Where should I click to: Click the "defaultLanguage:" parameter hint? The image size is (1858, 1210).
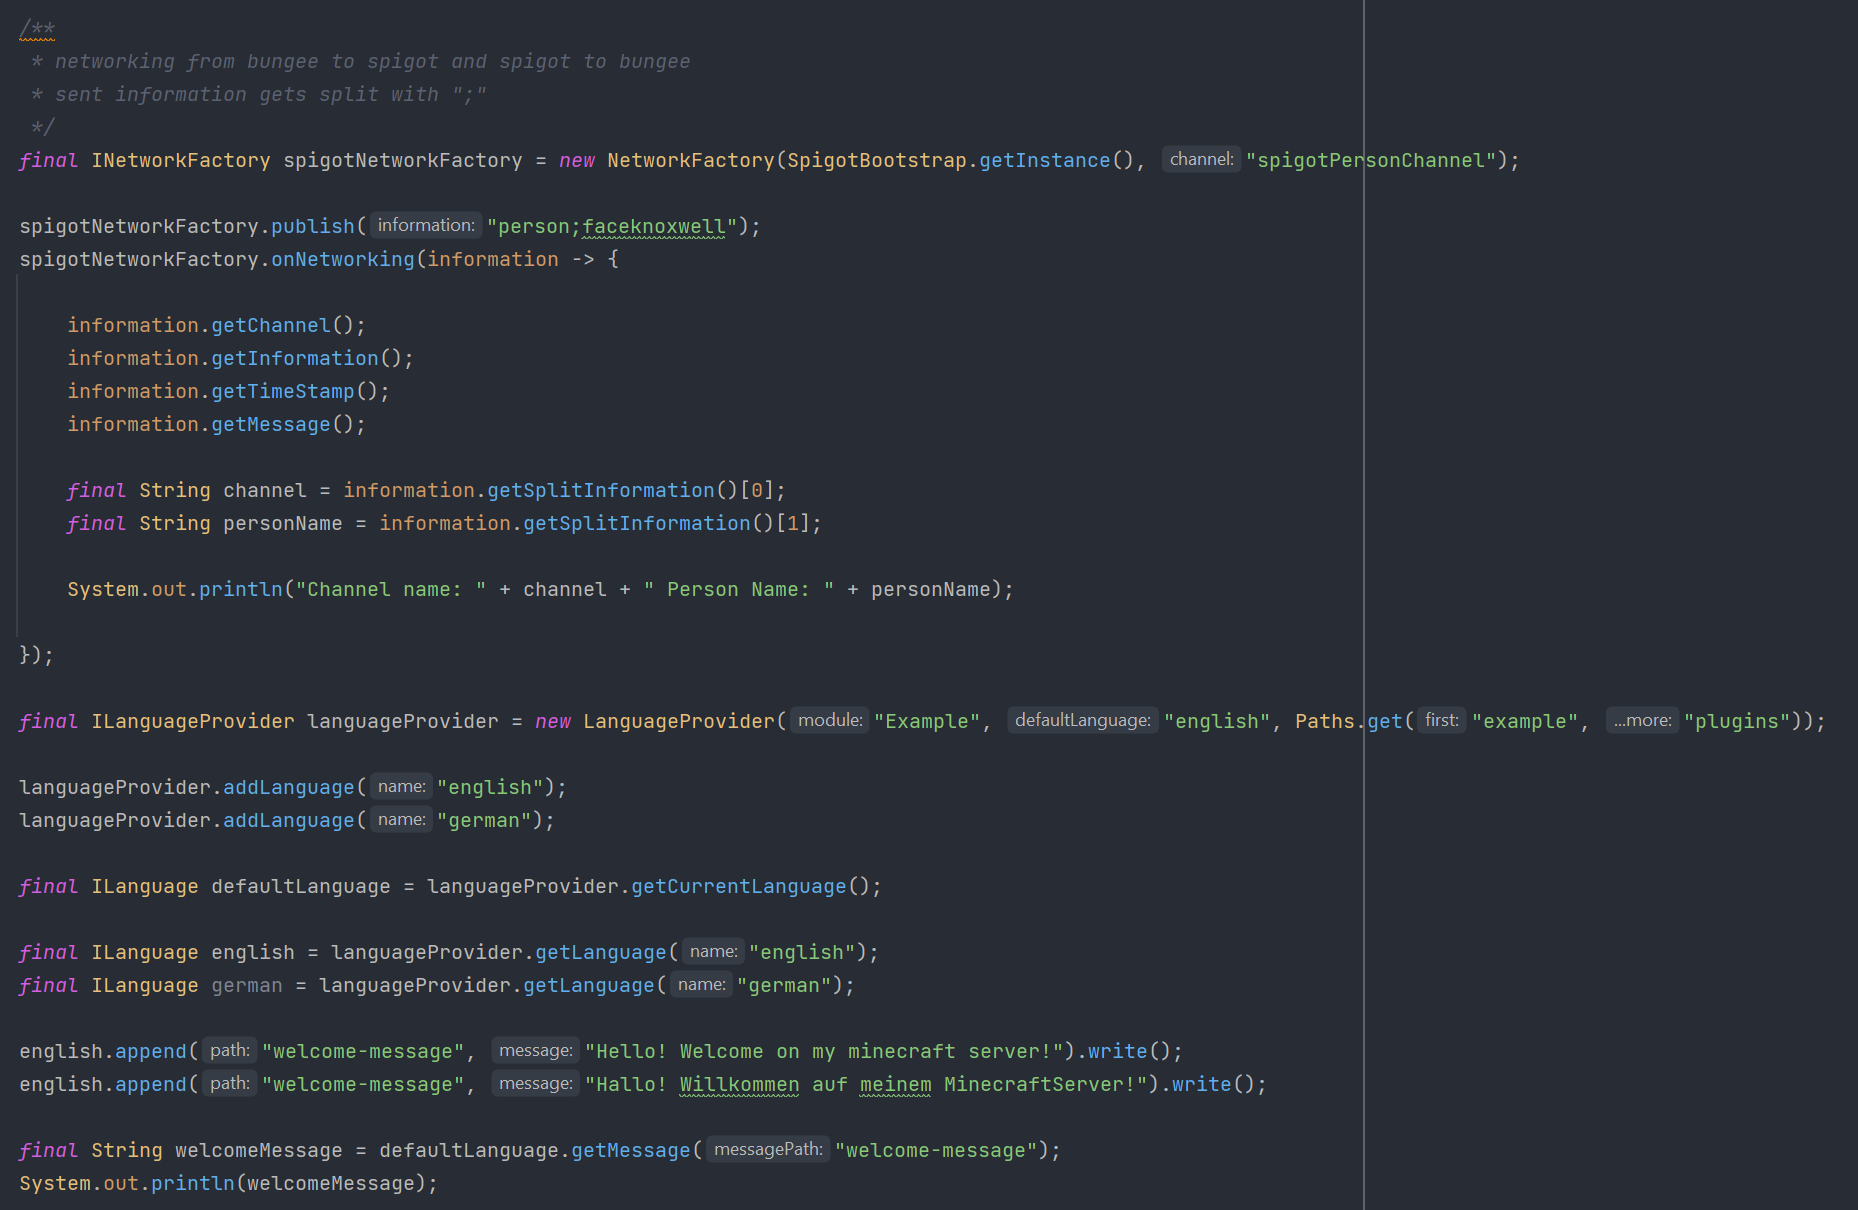(x=1083, y=720)
